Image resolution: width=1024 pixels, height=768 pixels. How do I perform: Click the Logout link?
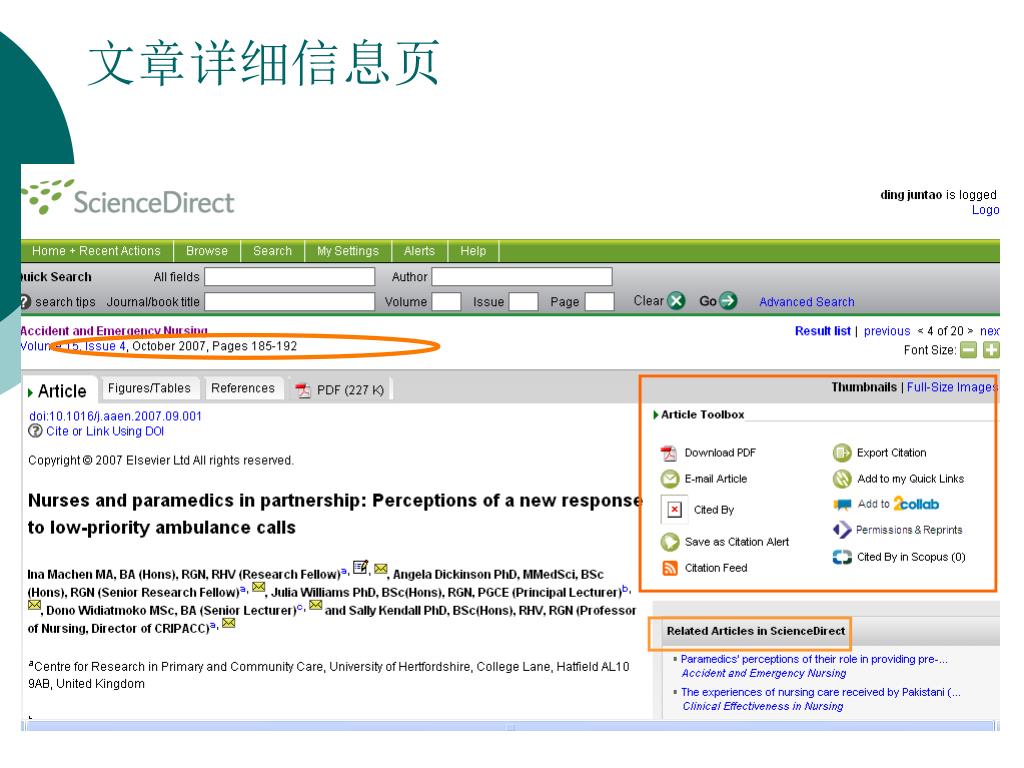(x=985, y=210)
